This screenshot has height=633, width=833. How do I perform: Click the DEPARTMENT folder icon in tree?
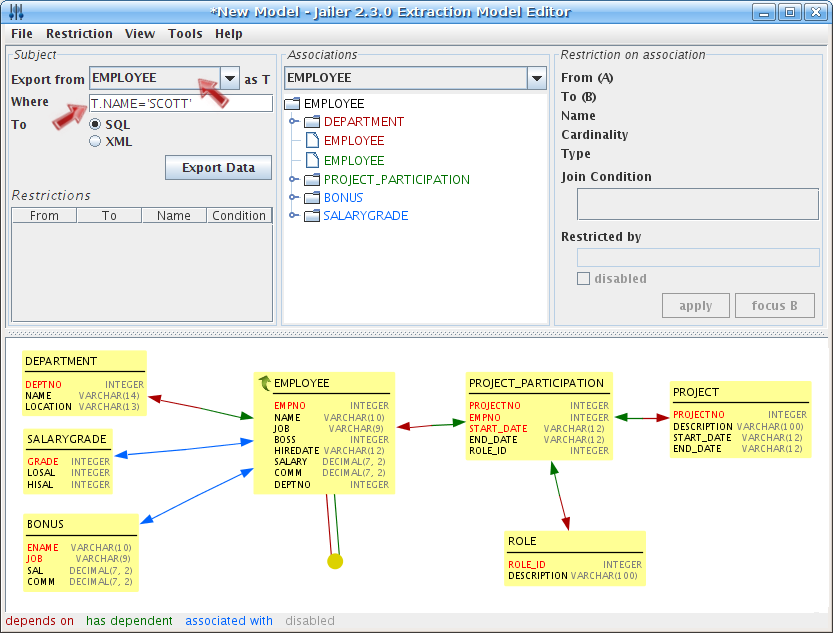coord(311,122)
